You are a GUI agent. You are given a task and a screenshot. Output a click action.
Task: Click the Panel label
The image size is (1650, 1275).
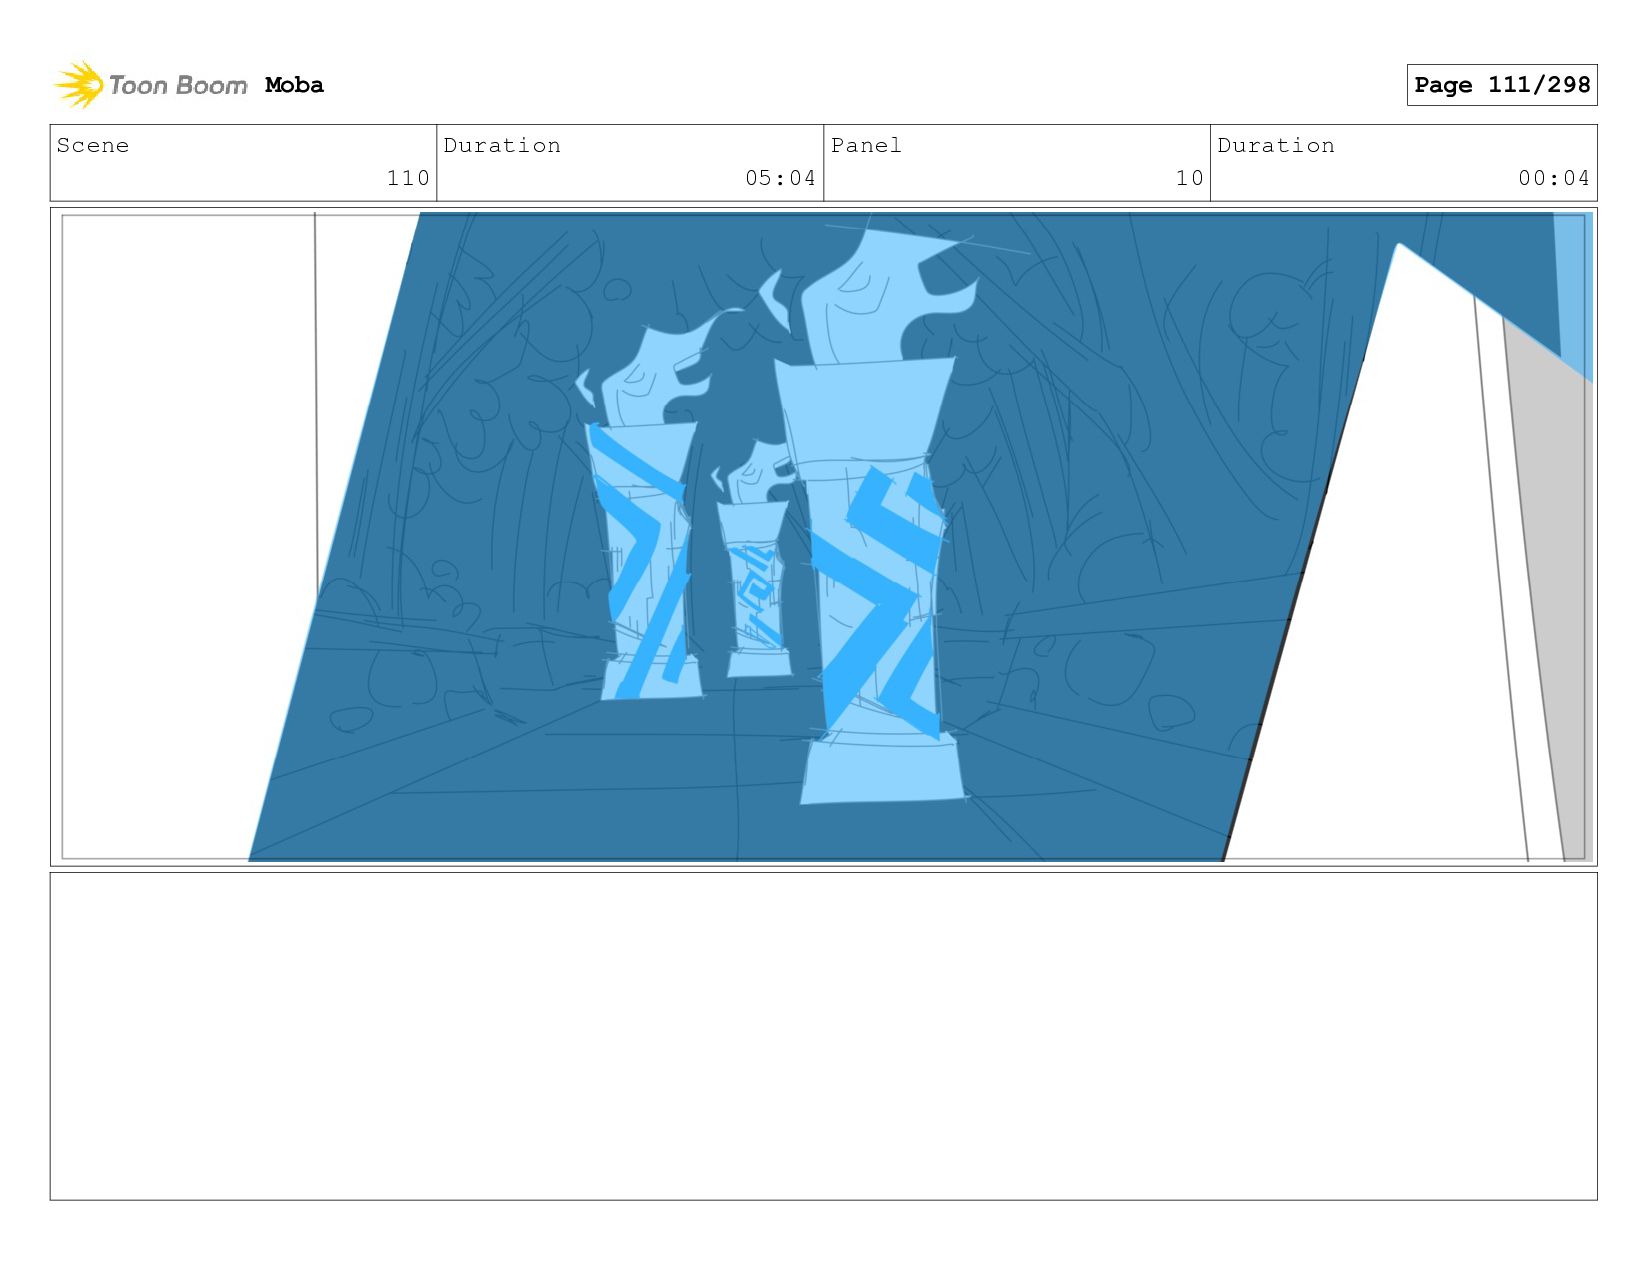866,145
